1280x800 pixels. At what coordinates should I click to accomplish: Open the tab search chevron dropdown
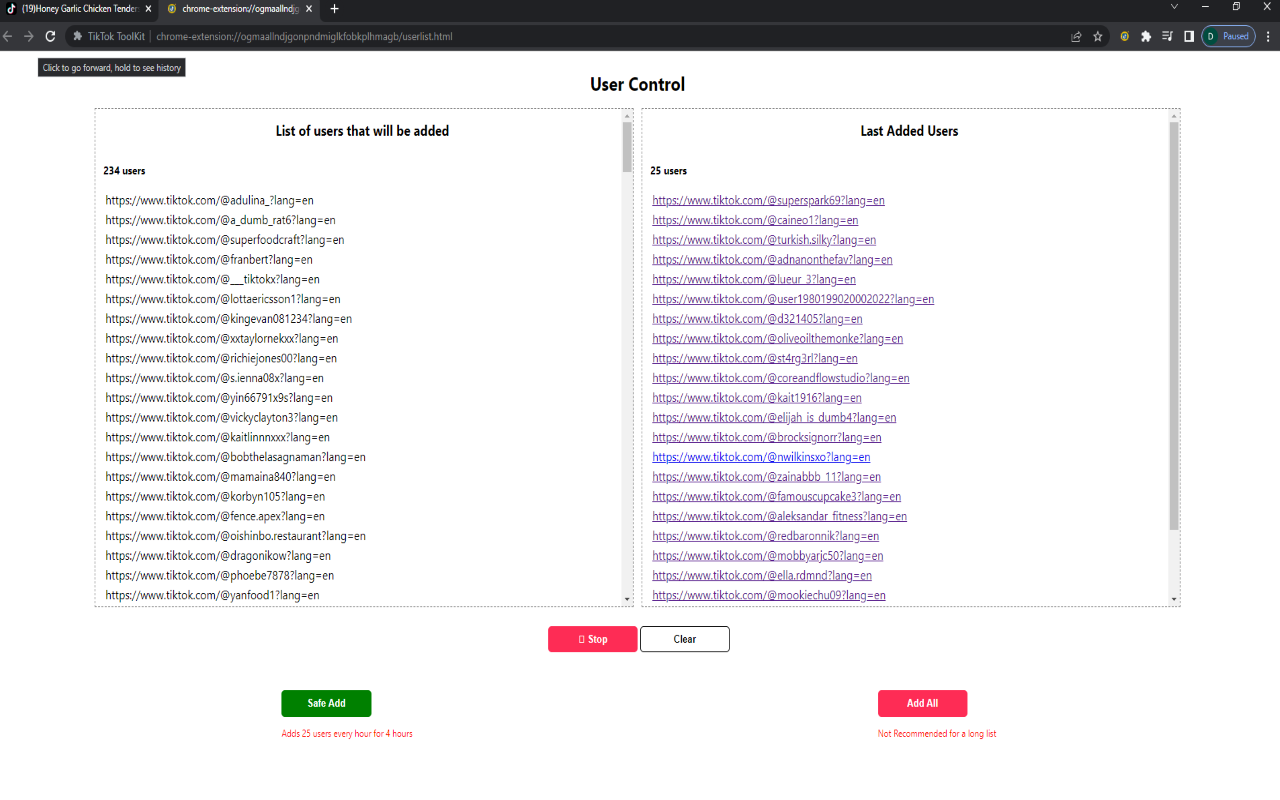pyautogui.click(x=1174, y=7)
